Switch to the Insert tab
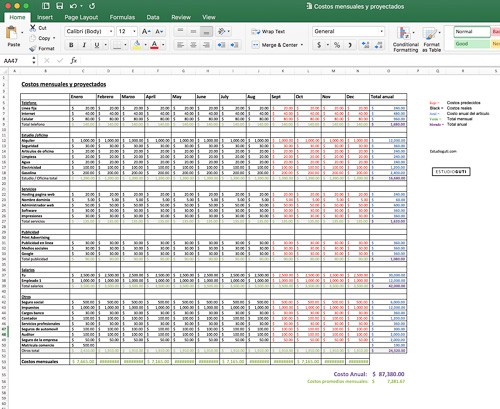Screen dimensions: 500x409 45,17
